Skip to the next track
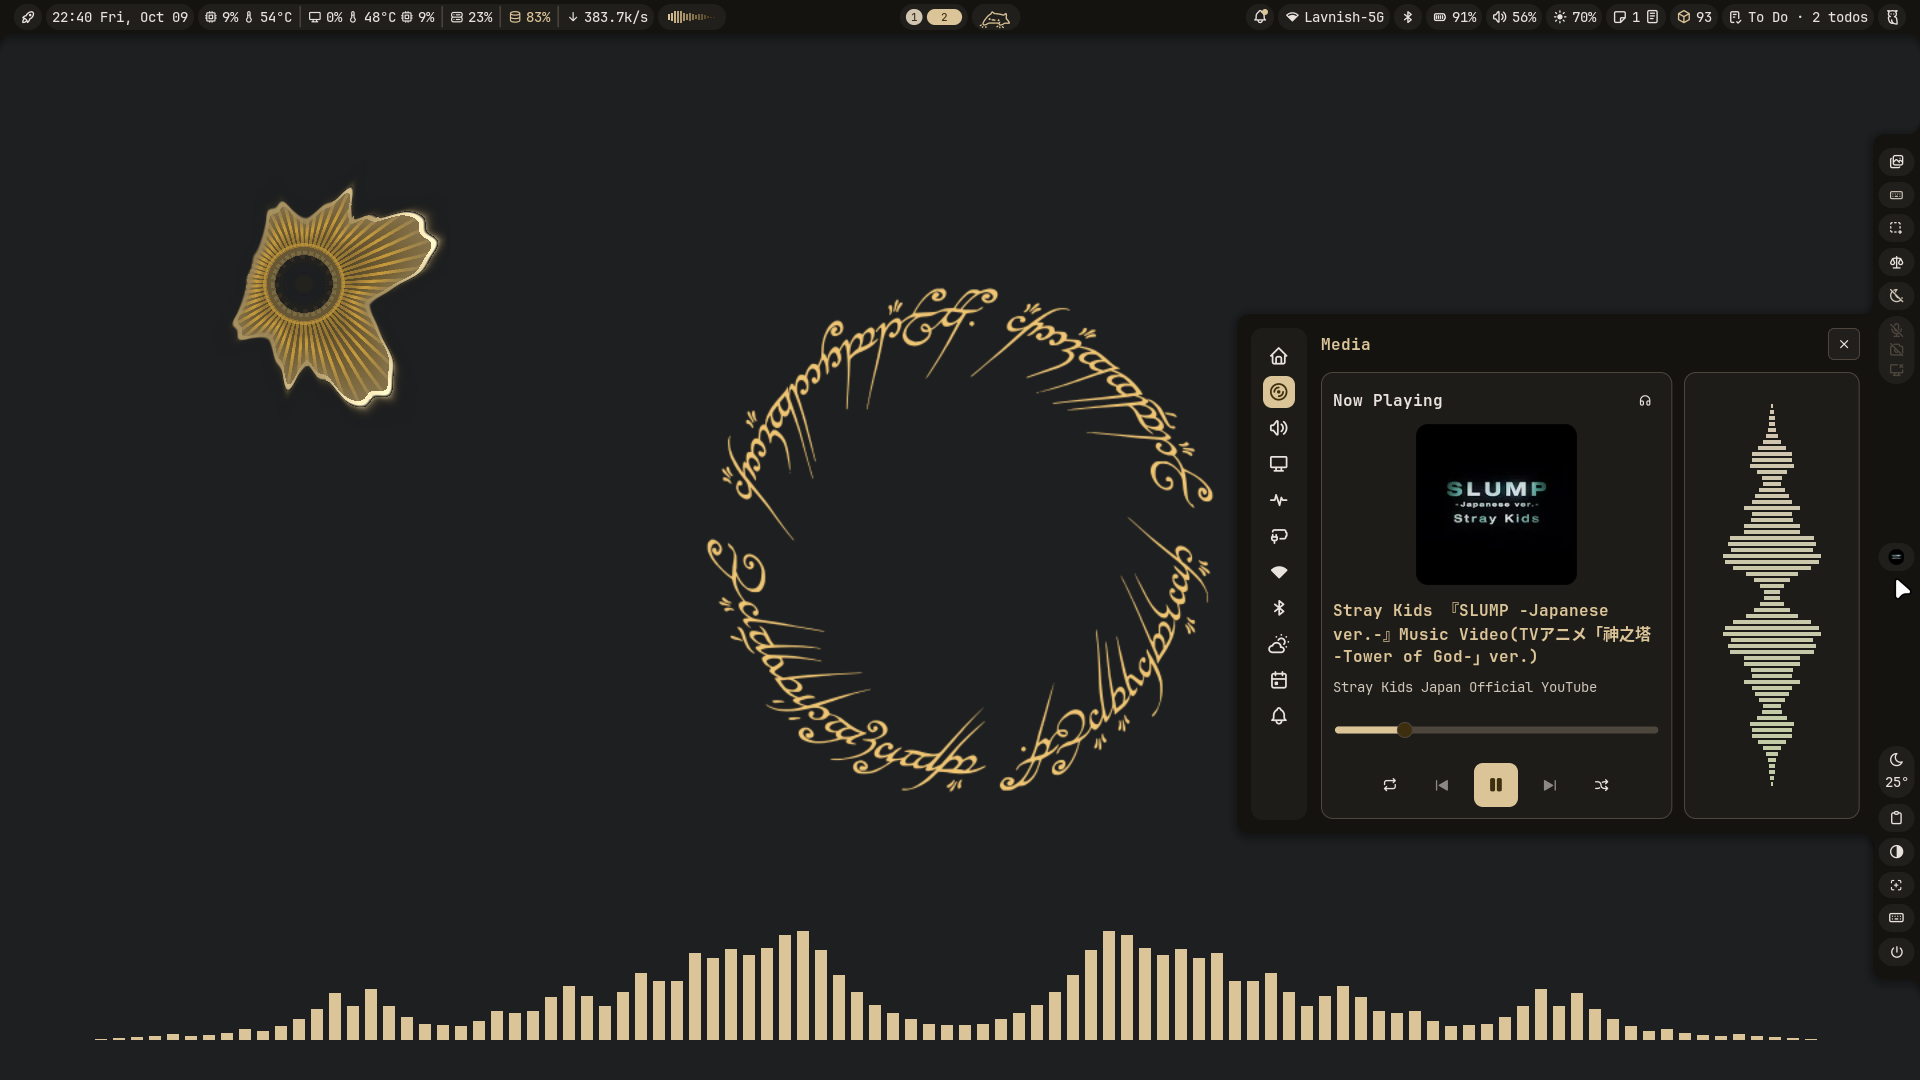This screenshot has height=1080, width=1920. (1550, 785)
